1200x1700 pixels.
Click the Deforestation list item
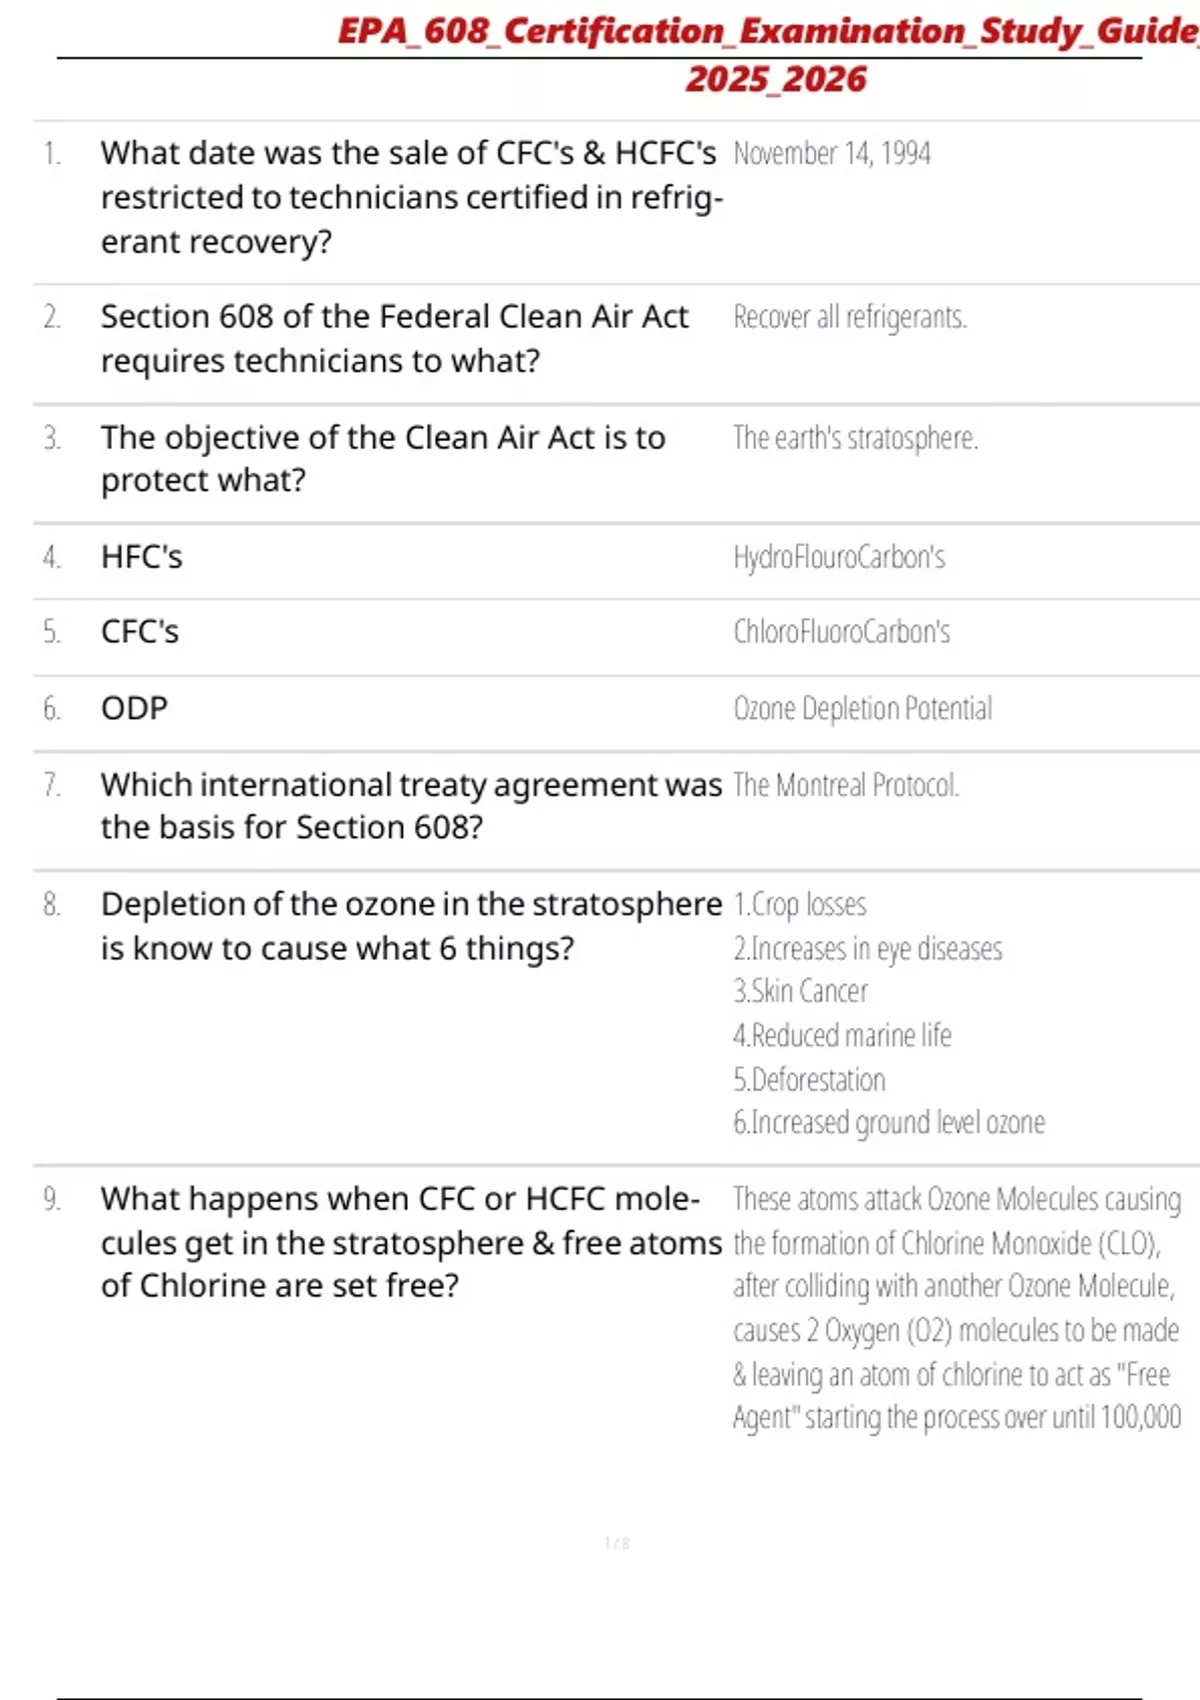tap(809, 1080)
